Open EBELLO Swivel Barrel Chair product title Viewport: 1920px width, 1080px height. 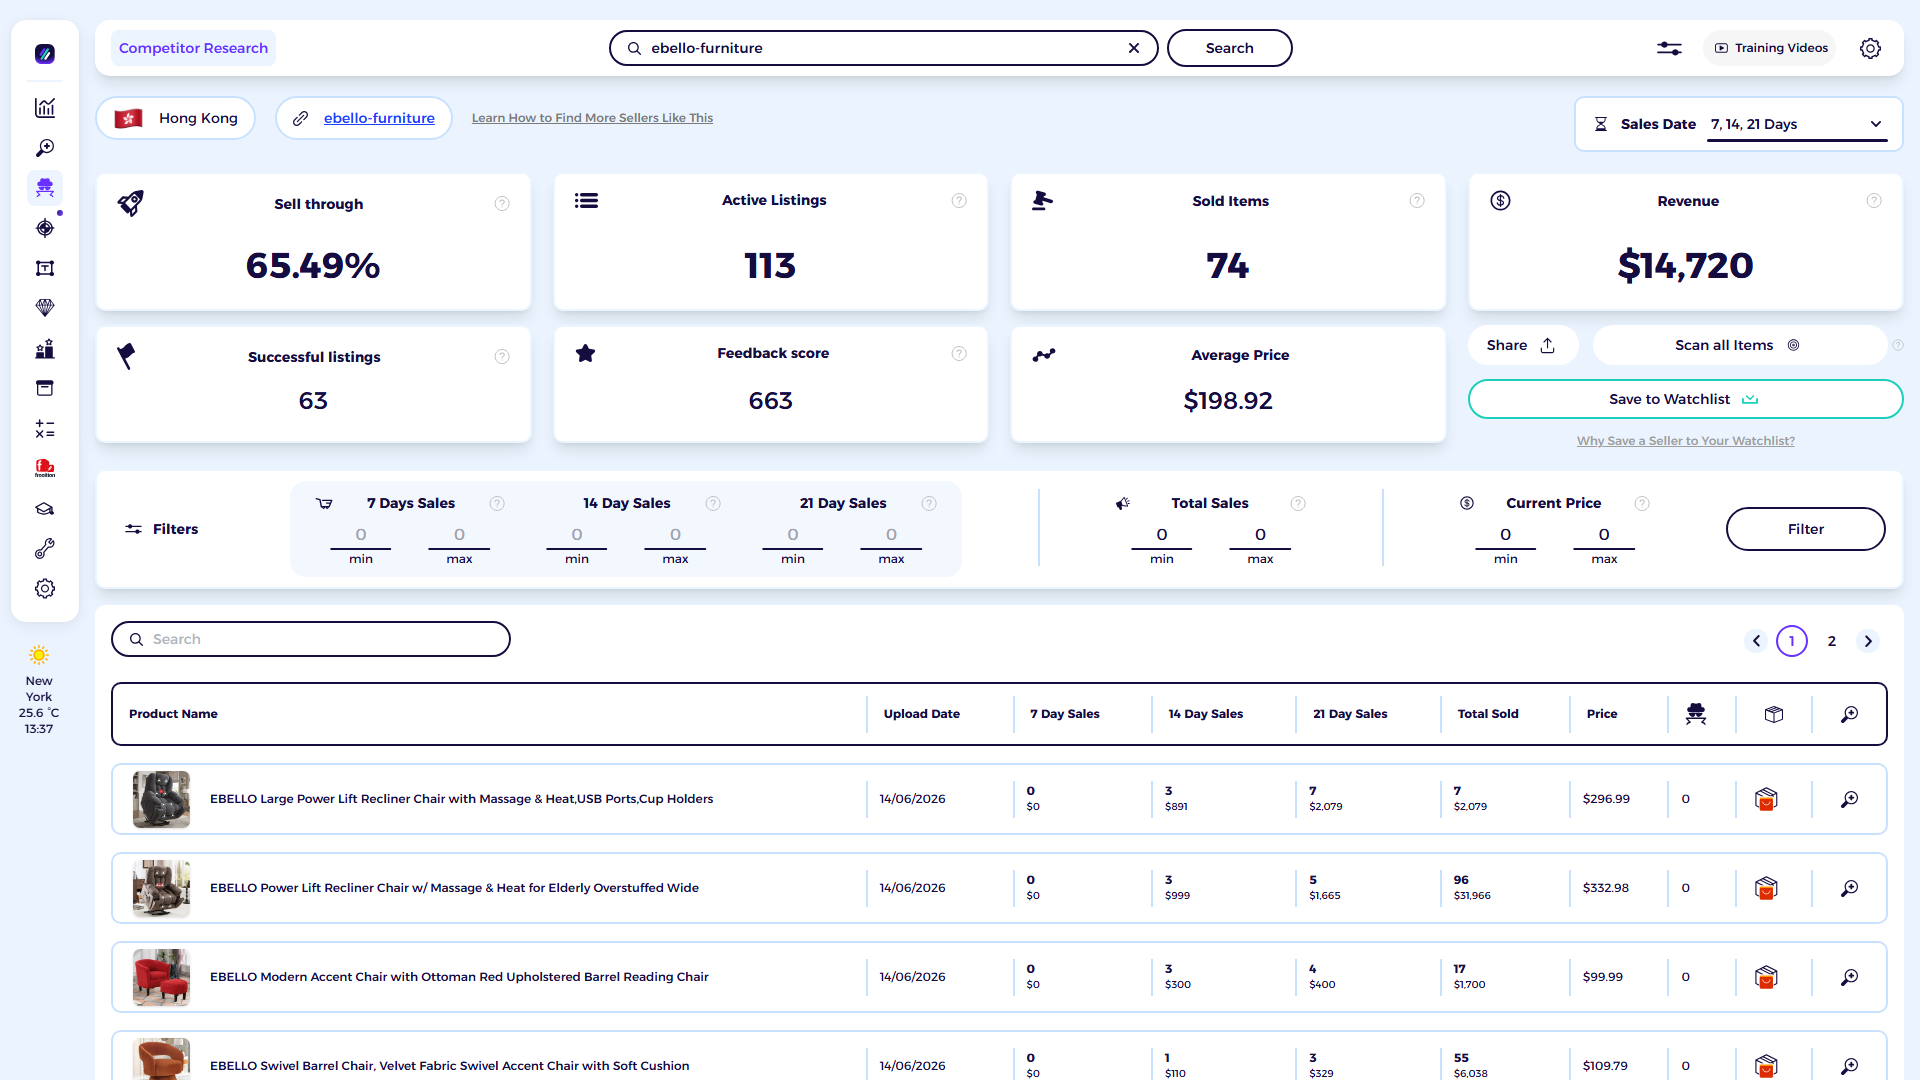[x=449, y=1066]
